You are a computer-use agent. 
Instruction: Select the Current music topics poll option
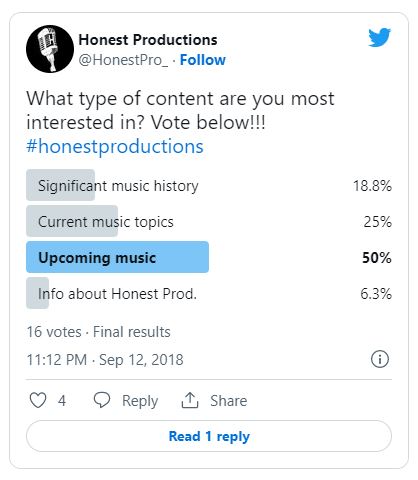click(x=209, y=221)
